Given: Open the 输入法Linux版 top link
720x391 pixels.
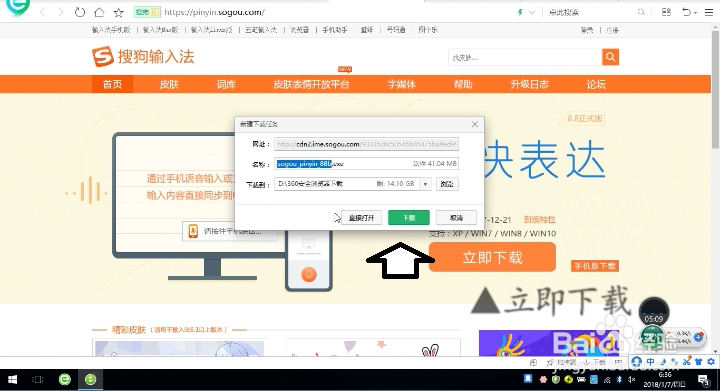Looking at the screenshot, I should click(212, 30).
